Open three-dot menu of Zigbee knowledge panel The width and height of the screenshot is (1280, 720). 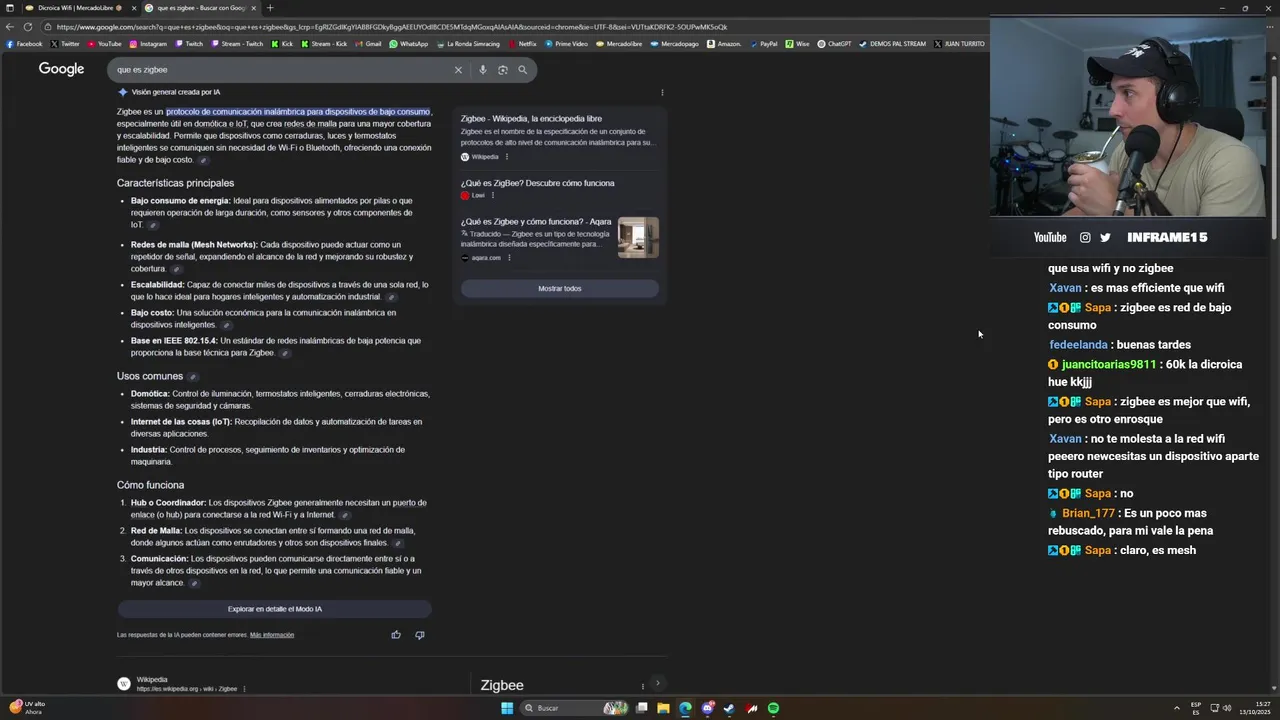click(642, 686)
